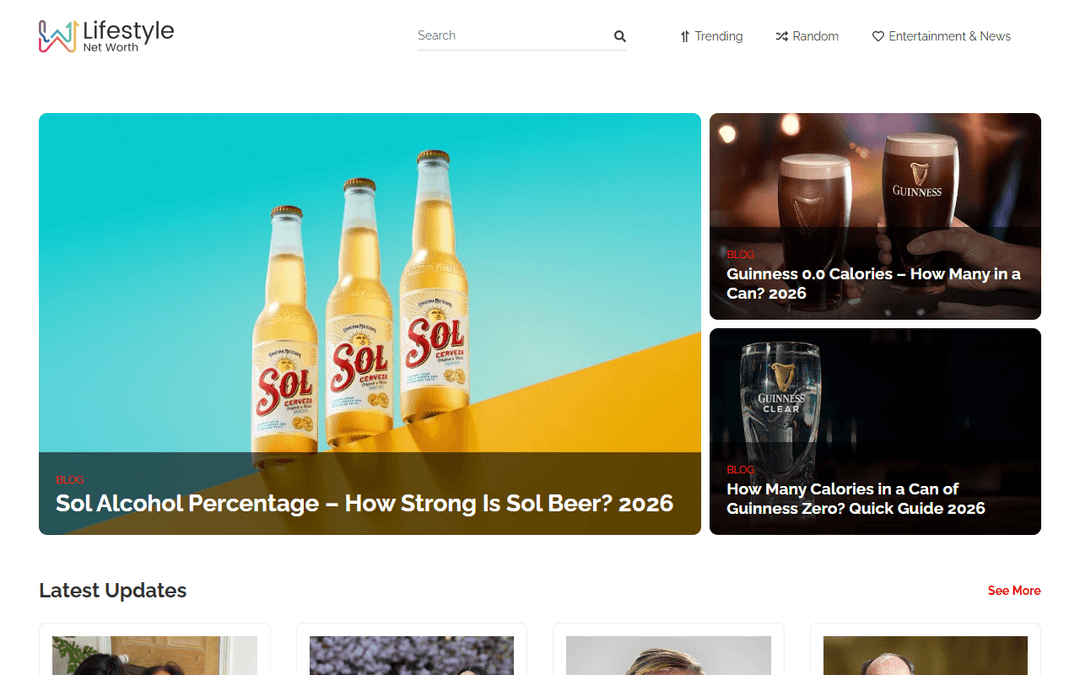Click BLOG tag above Sol Alcohol article
This screenshot has width=1080, height=675.
coord(70,480)
